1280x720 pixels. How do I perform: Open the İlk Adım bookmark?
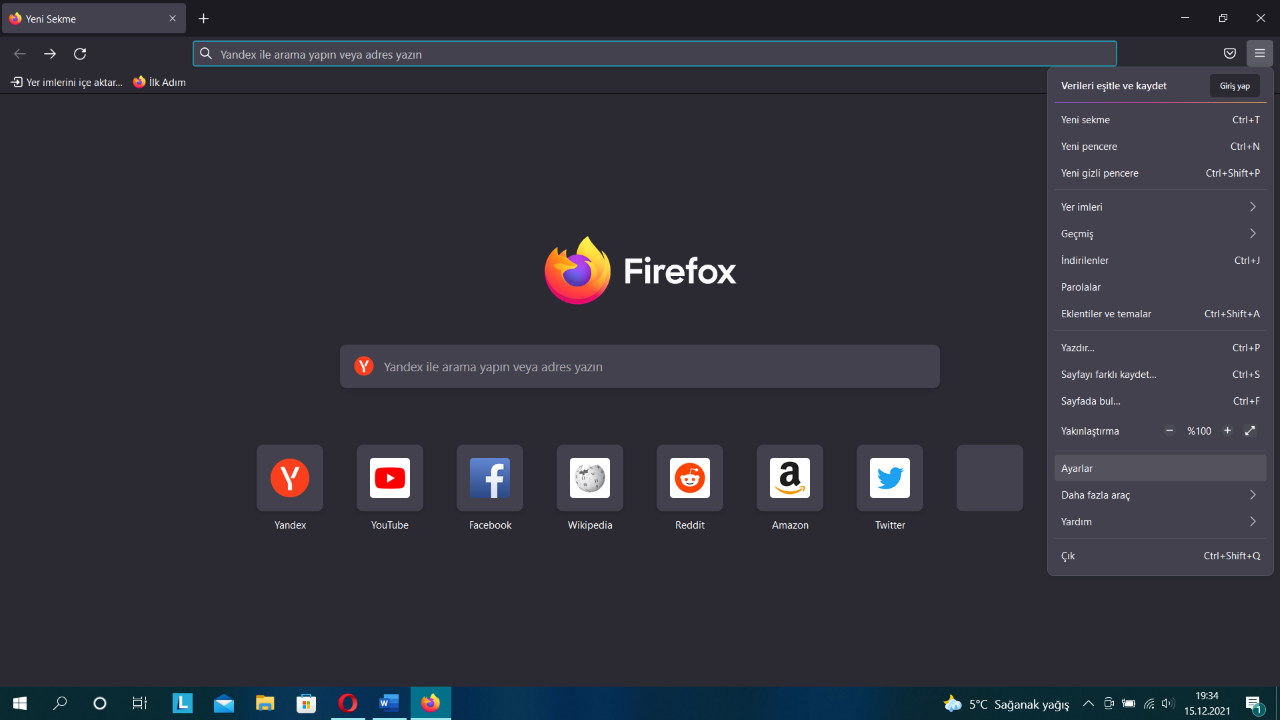159,82
